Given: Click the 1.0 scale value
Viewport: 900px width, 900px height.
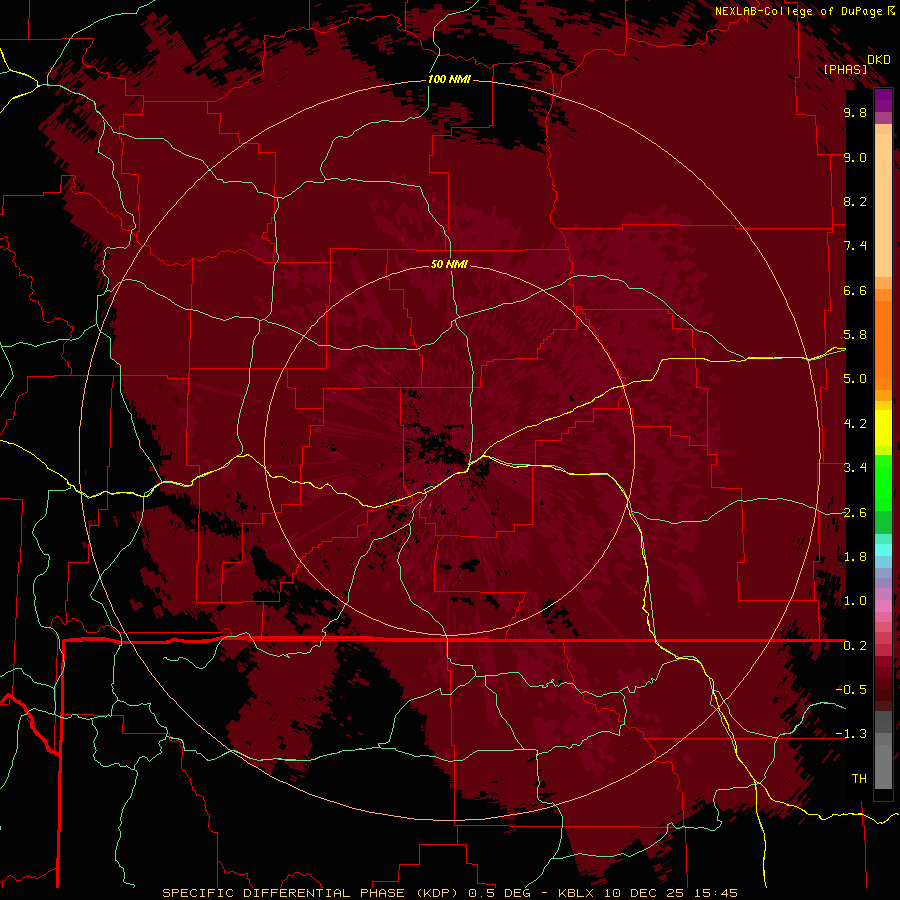Looking at the screenshot, I should pyautogui.click(x=855, y=601).
